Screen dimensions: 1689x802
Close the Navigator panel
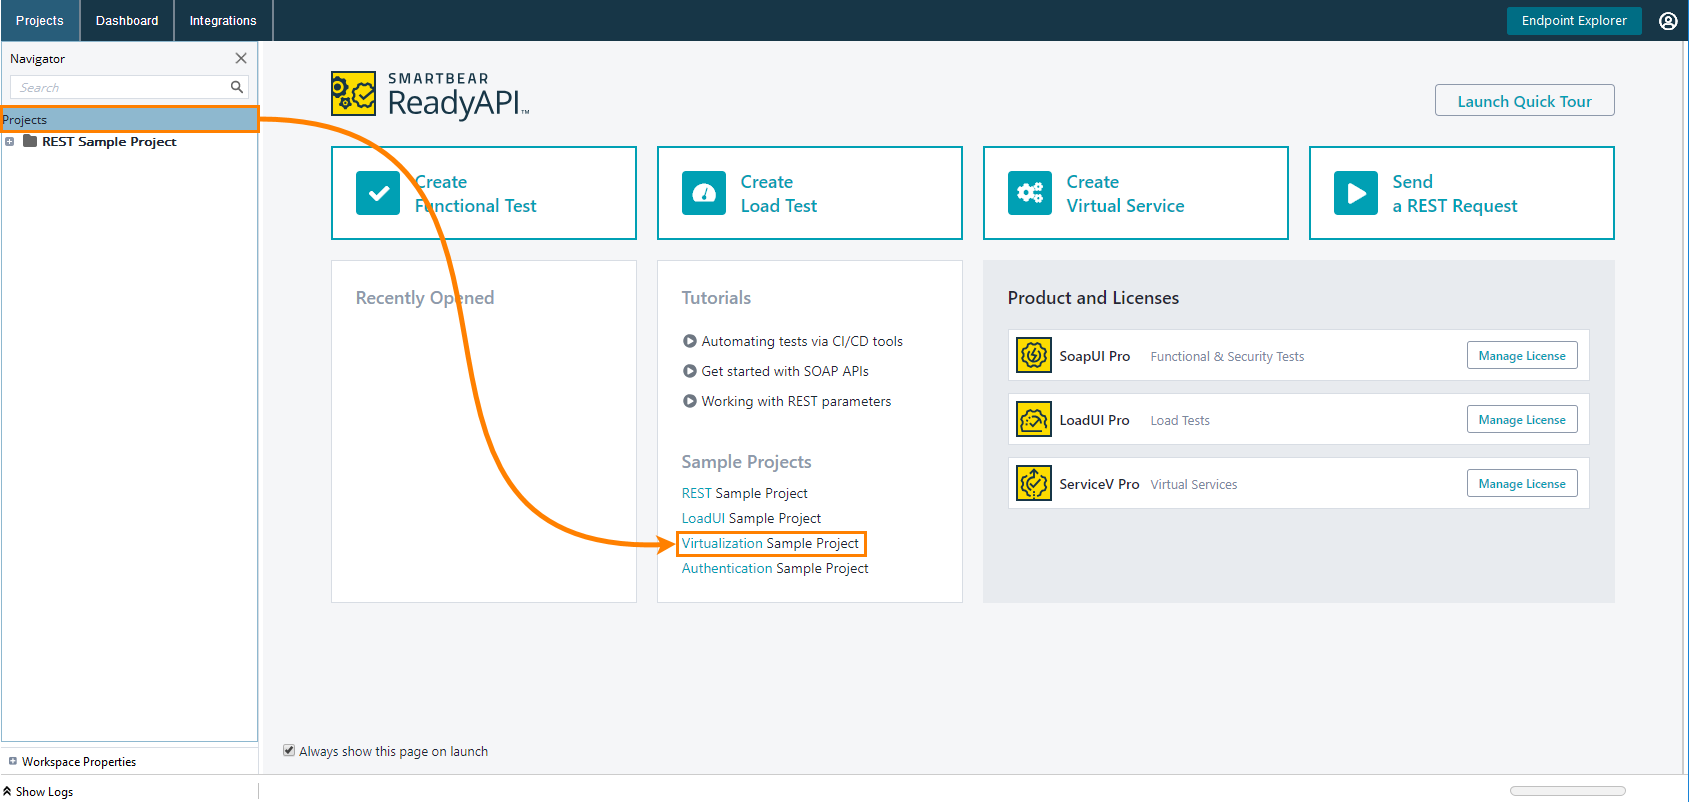(x=241, y=58)
